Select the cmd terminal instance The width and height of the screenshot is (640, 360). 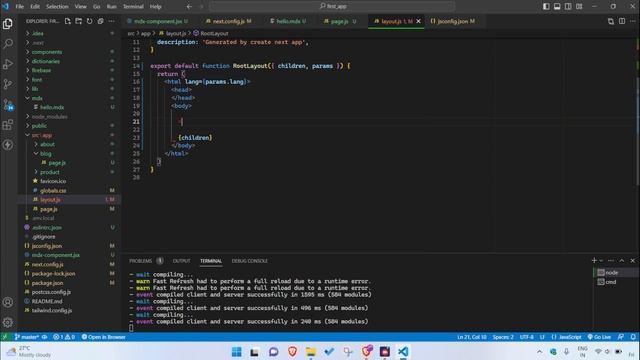point(616,282)
